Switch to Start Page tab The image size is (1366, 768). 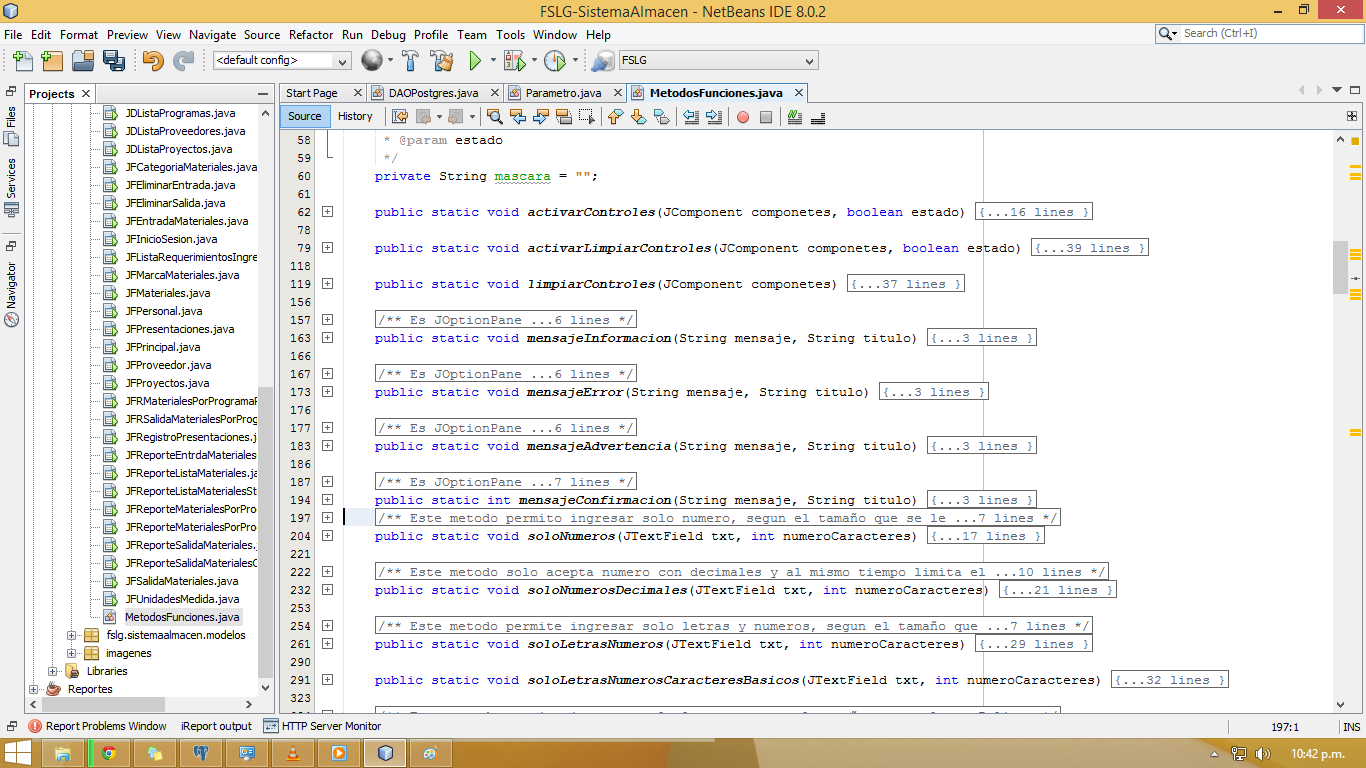[312, 93]
